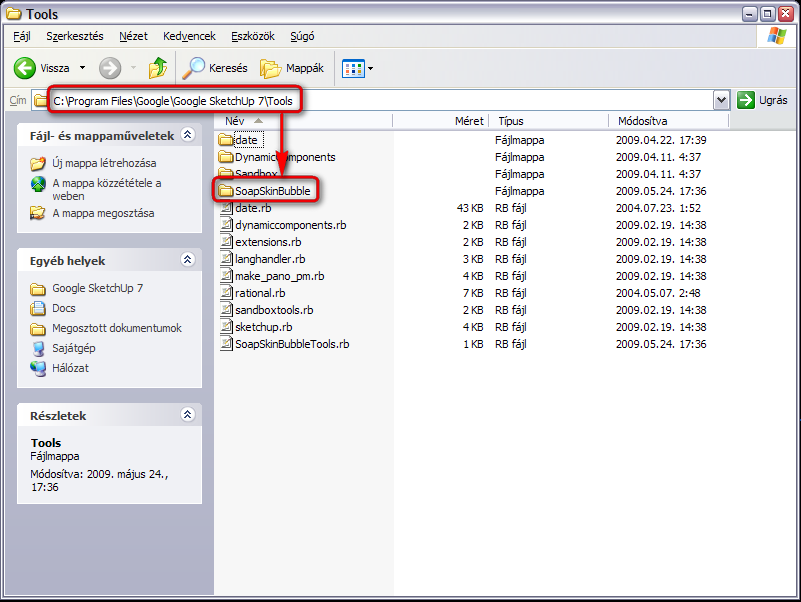Viewport: 801px width, 602px height.
Task: Select the date folder icon
Action: tap(225, 140)
